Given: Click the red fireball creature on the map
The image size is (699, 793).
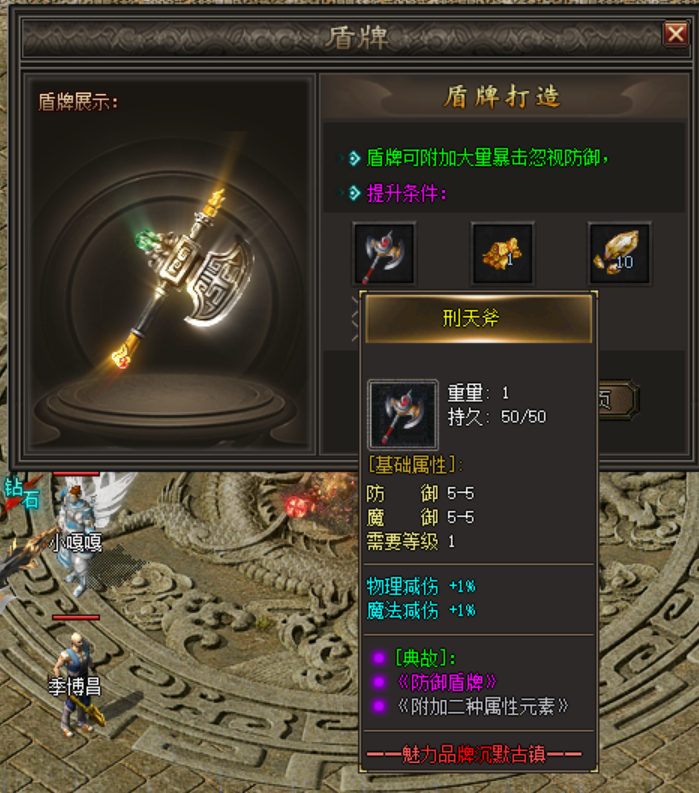Looking at the screenshot, I should 297,505.
